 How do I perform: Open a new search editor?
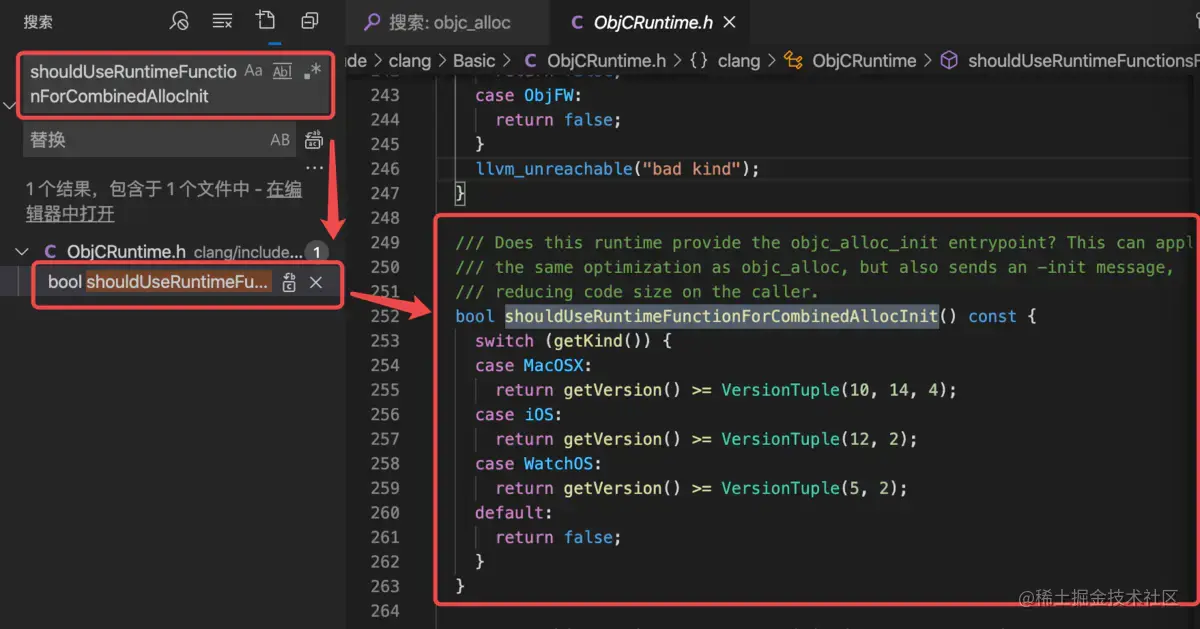tap(265, 21)
